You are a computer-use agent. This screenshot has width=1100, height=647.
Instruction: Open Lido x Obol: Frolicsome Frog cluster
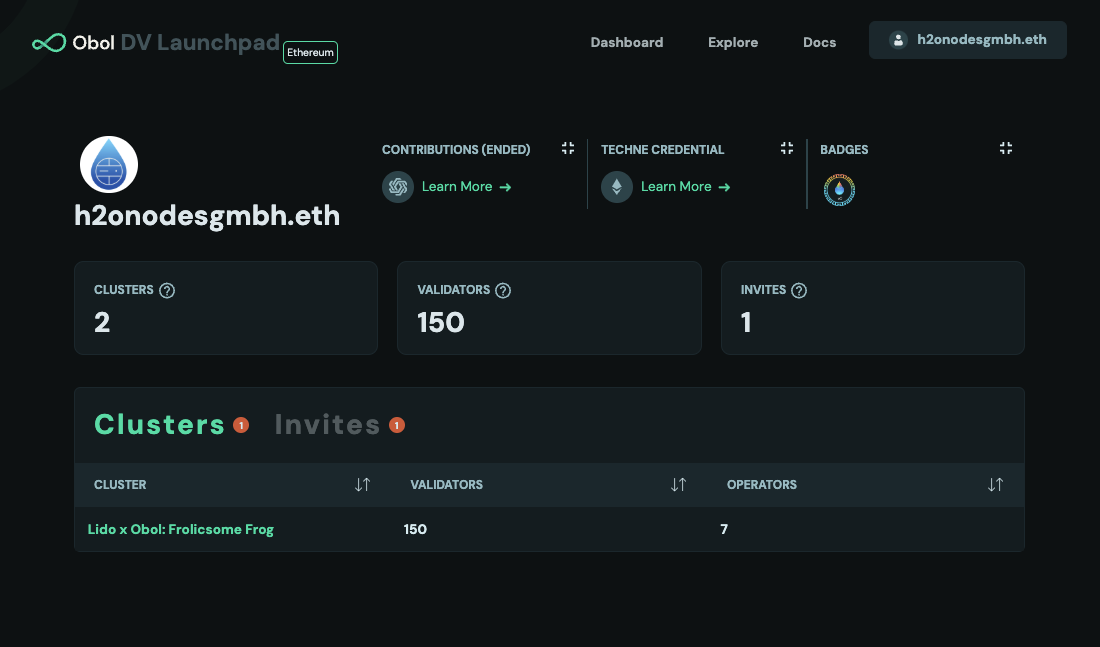coord(181,529)
